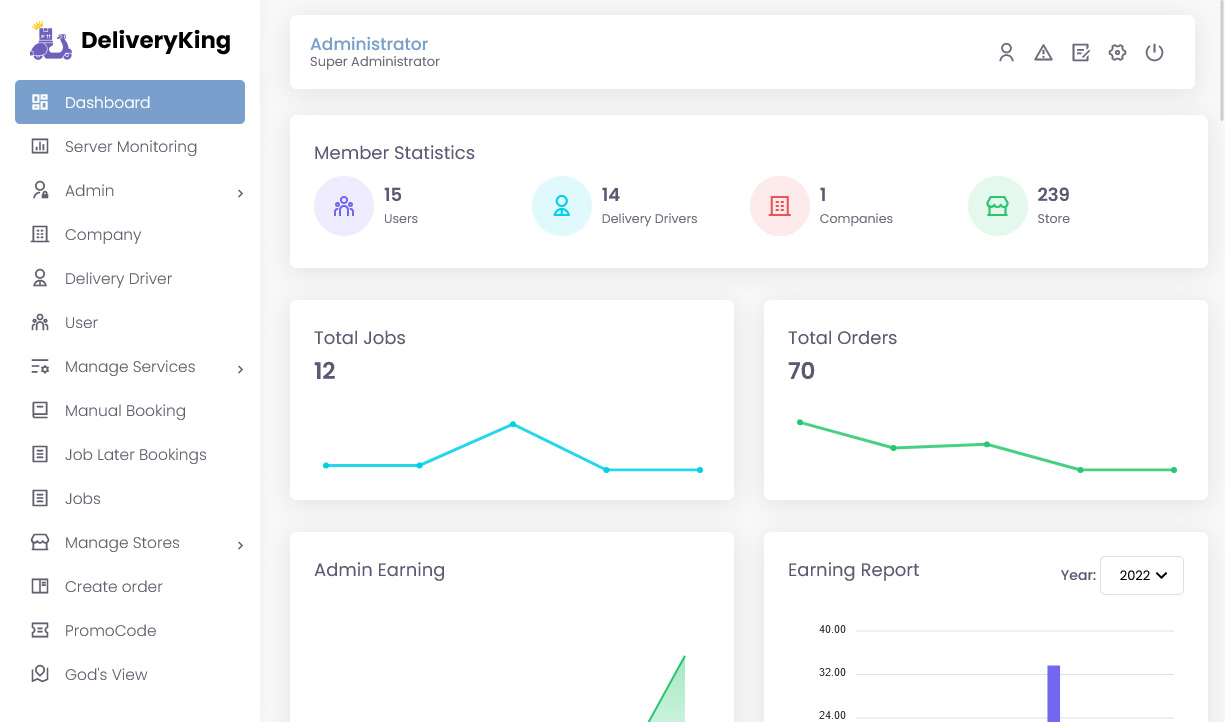This screenshot has height=722, width=1225.
Task: Click the DeliveryKing logo
Action: pos(130,41)
